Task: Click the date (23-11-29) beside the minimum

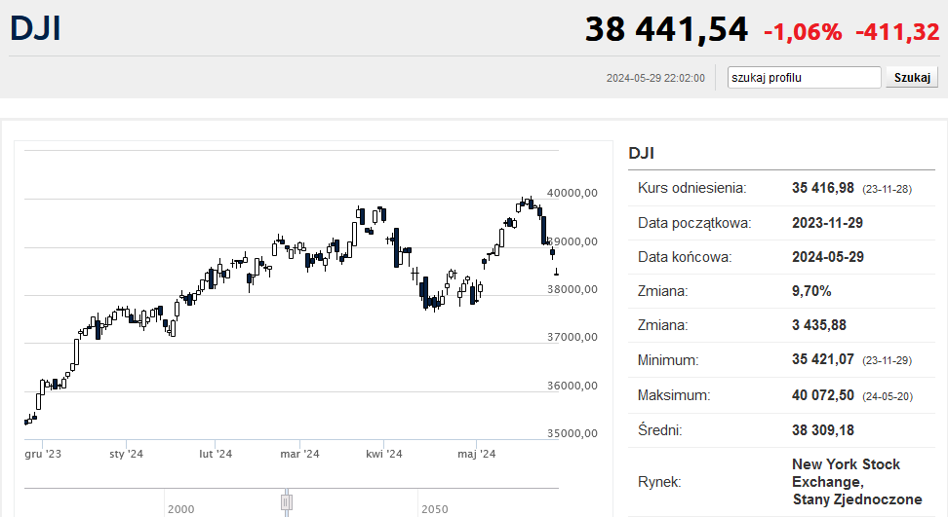Action: click(x=887, y=361)
